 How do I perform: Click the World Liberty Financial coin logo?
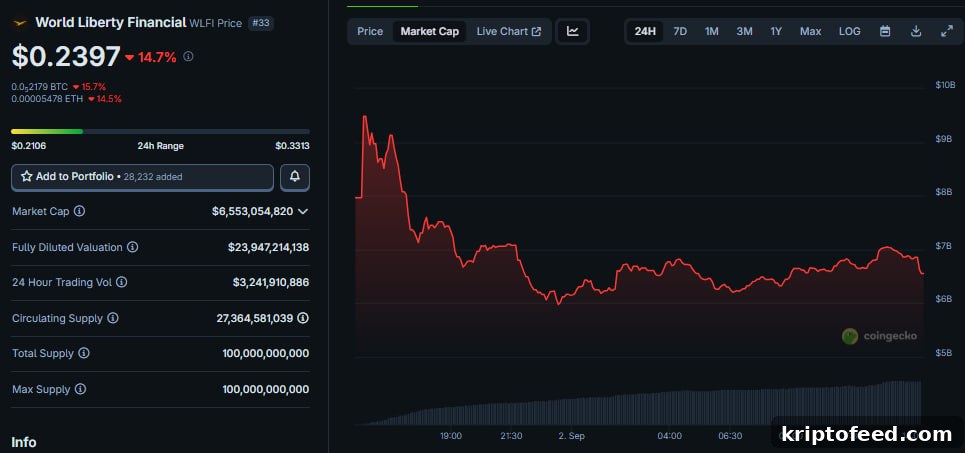[20, 23]
